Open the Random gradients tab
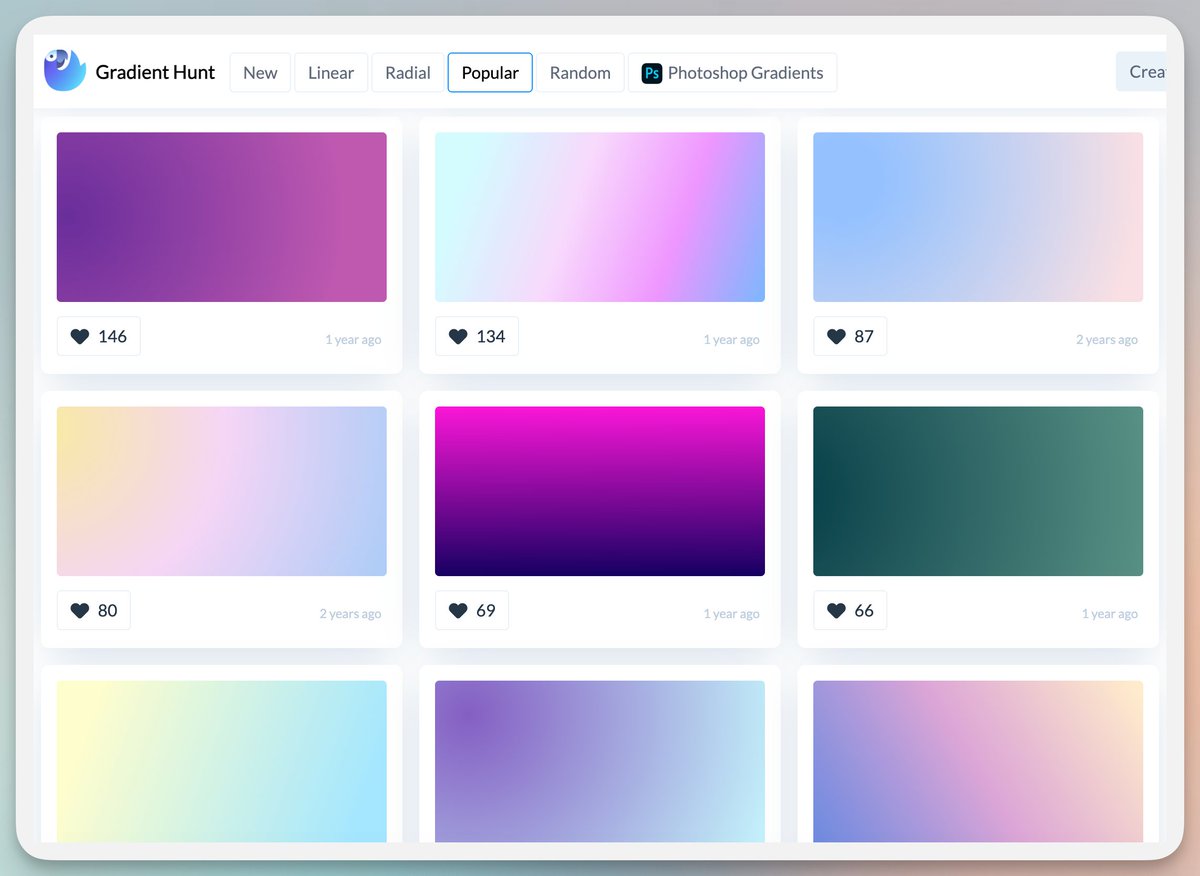The image size is (1200, 876). (x=580, y=73)
